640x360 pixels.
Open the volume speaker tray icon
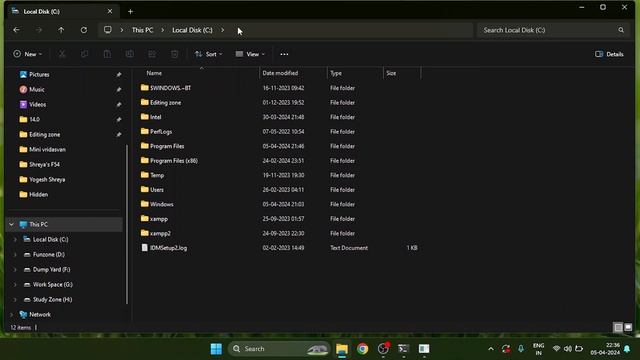(567, 349)
